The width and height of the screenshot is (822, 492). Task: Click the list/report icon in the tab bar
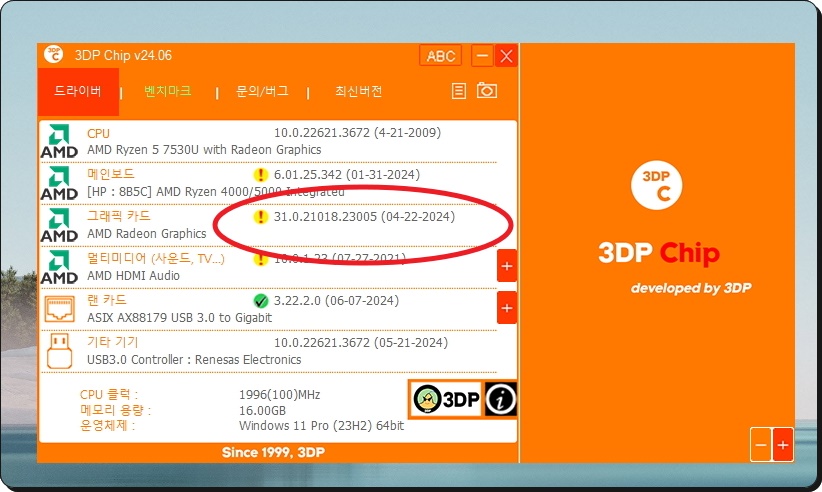pyautogui.click(x=459, y=91)
